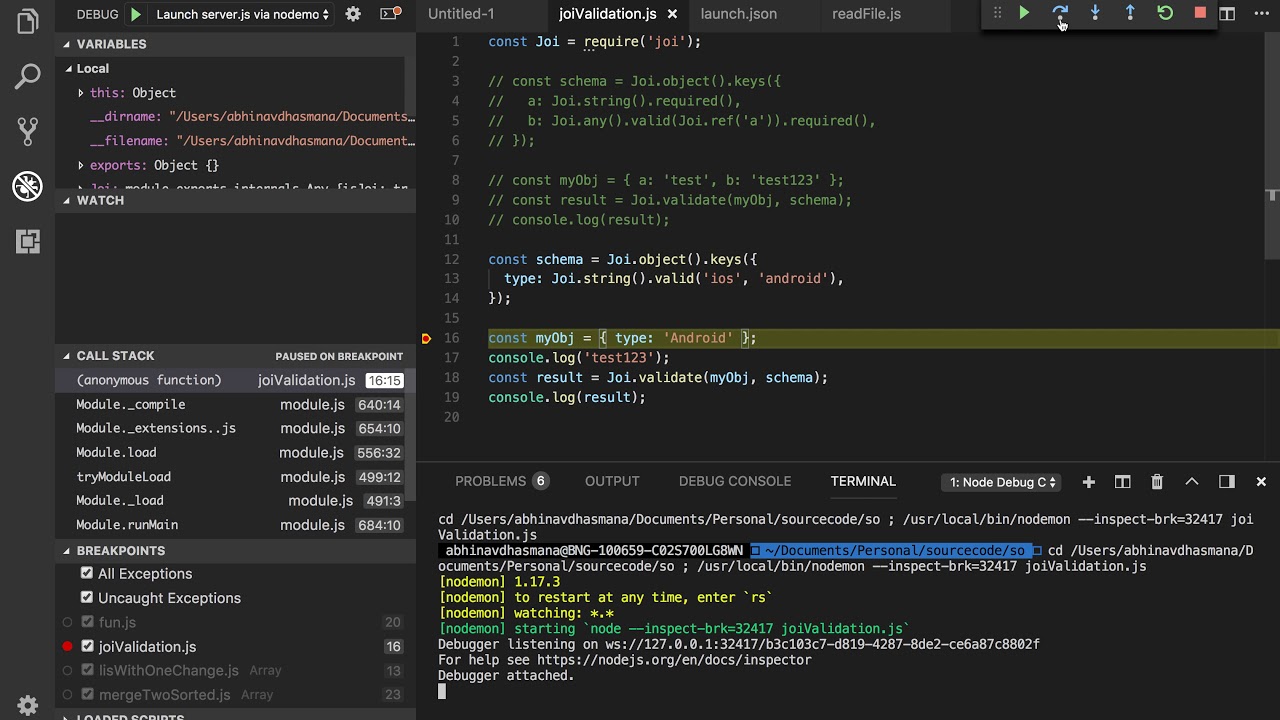The image size is (1280, 720).
Task: Split the editor to the side
Action: point(1227,14)
